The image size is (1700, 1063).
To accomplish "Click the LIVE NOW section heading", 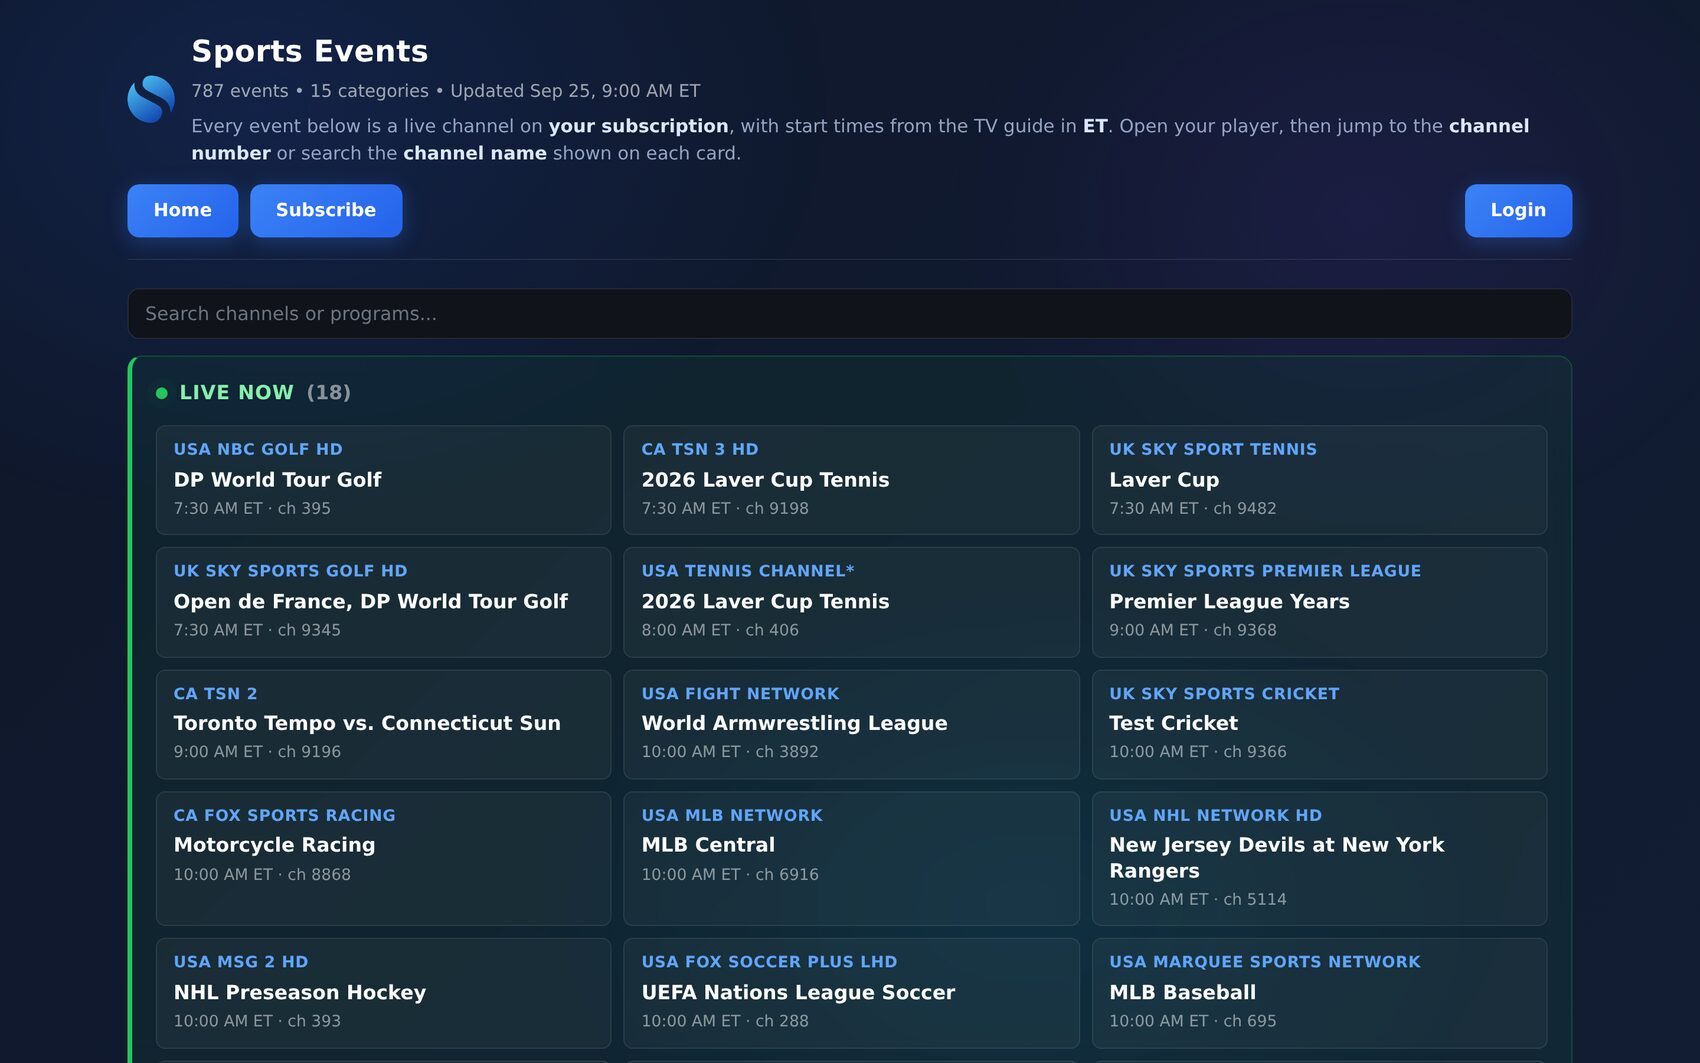I will [236, 392].
